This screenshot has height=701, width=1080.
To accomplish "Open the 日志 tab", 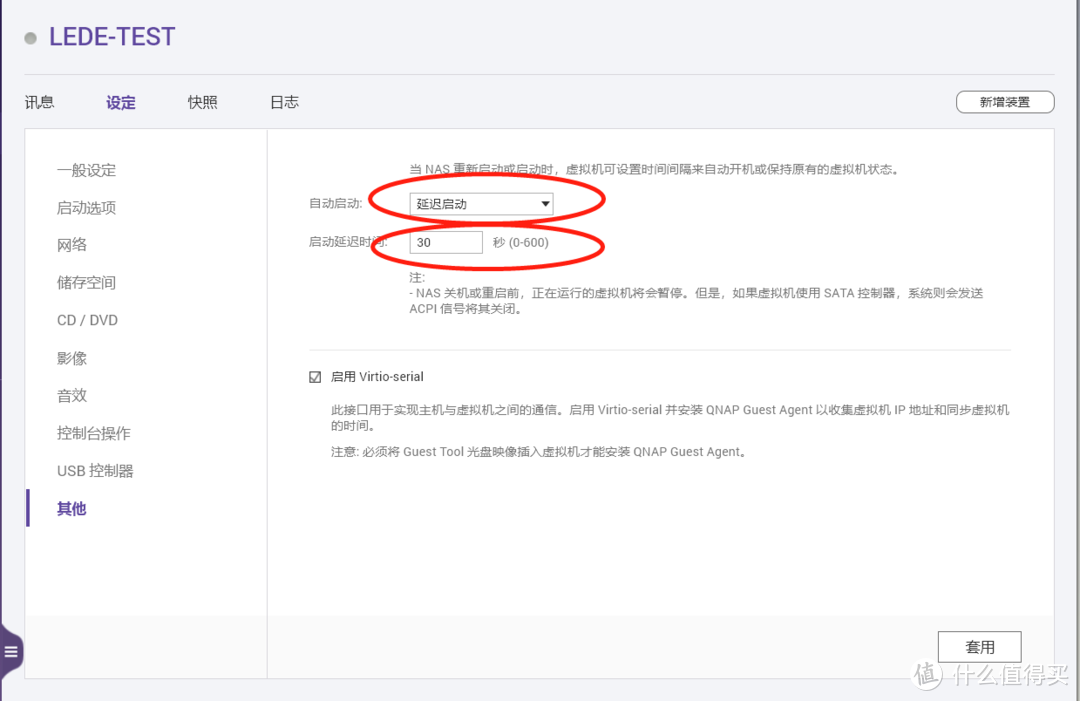I will pos(284,101).
